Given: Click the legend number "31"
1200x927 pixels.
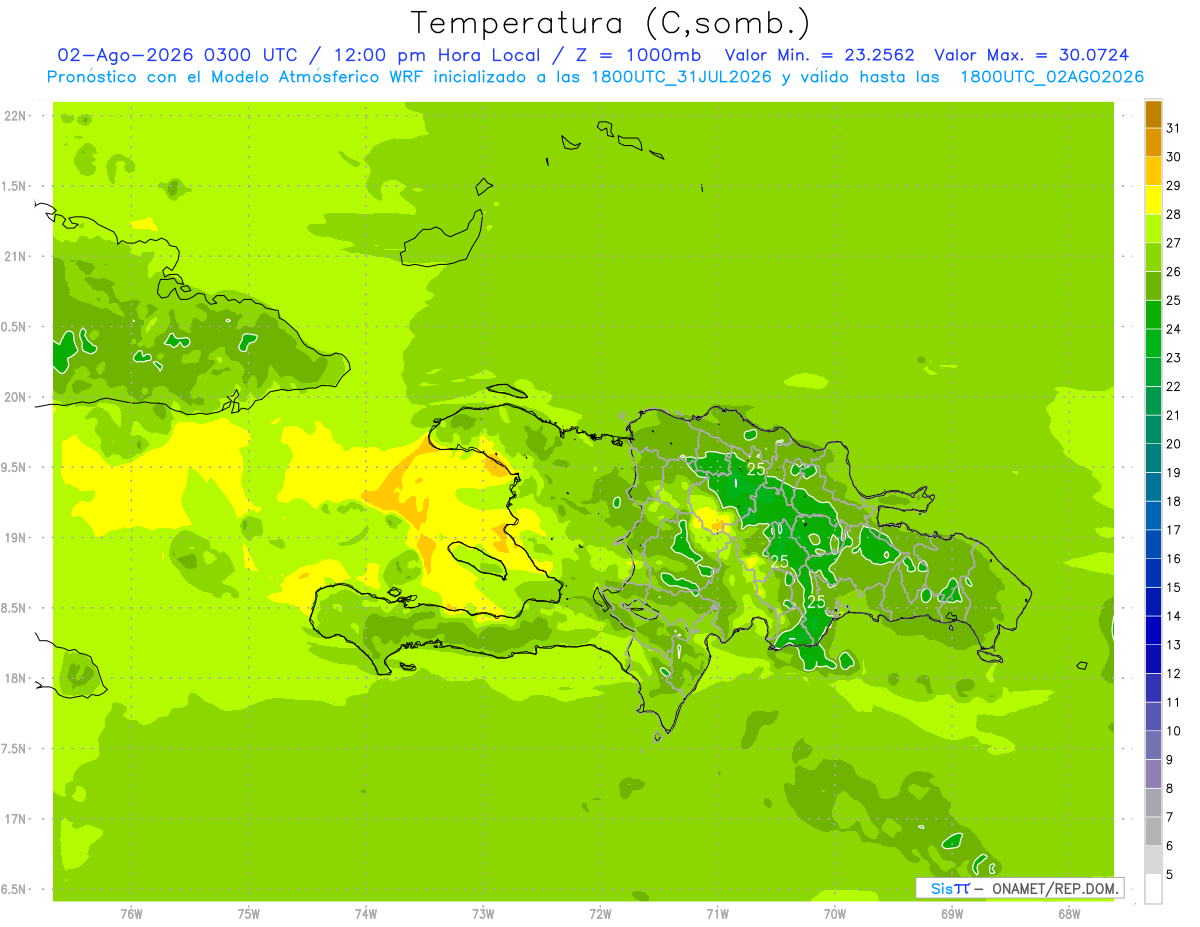Looking at the screenshot, I should (1174, 128).
